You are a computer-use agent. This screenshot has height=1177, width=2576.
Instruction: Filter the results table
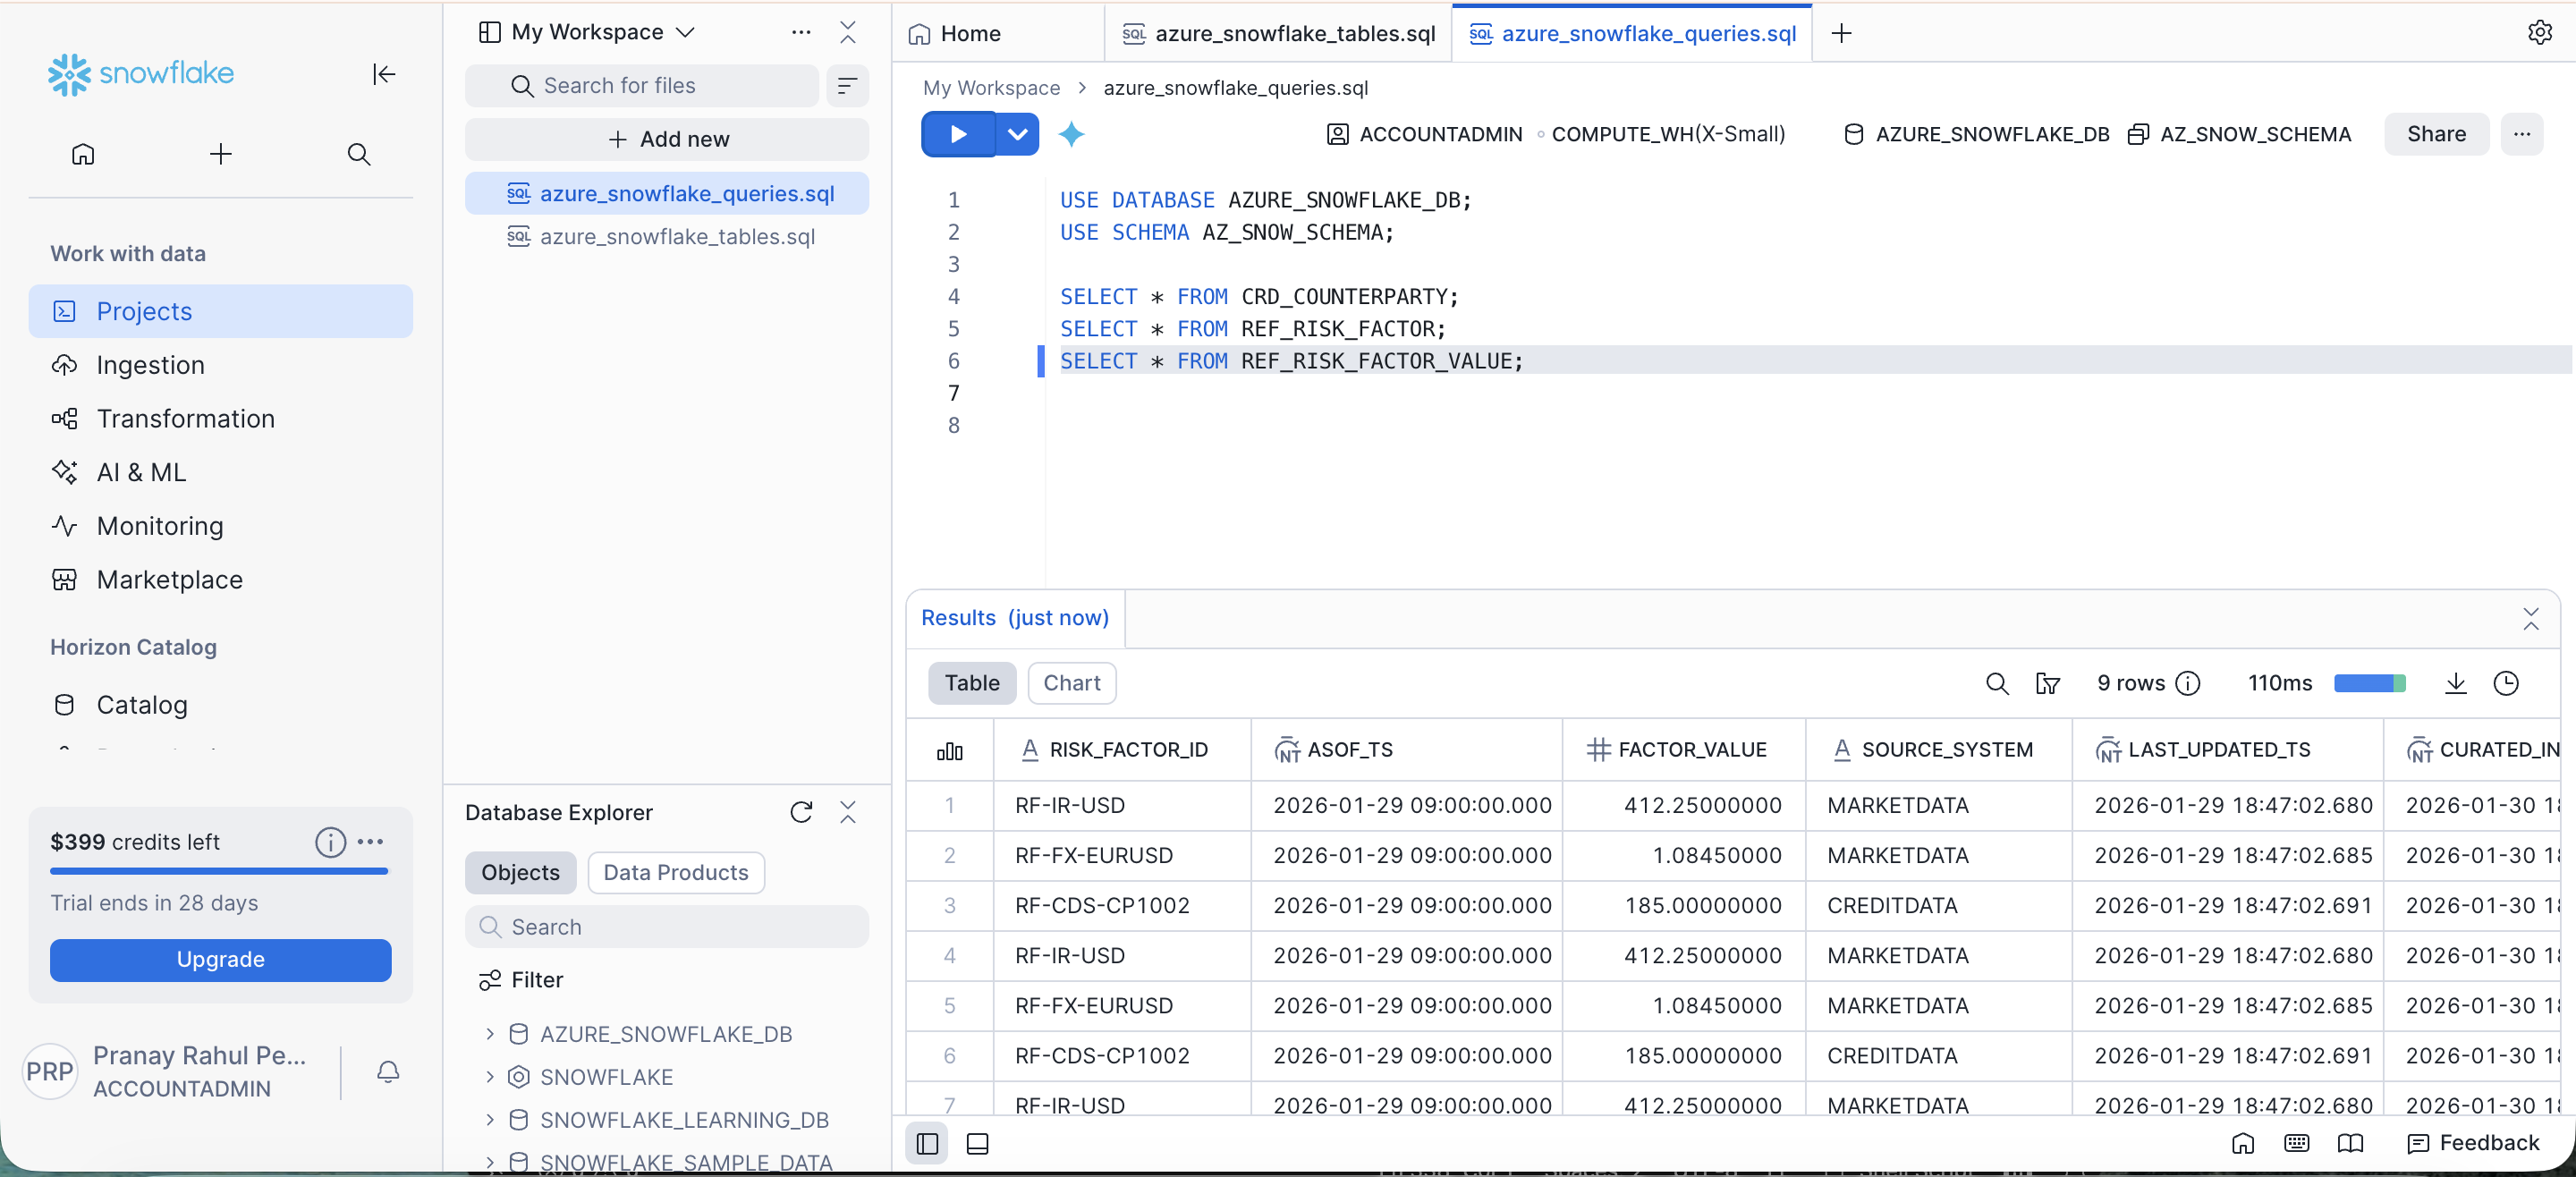[x=2048, y=683]
